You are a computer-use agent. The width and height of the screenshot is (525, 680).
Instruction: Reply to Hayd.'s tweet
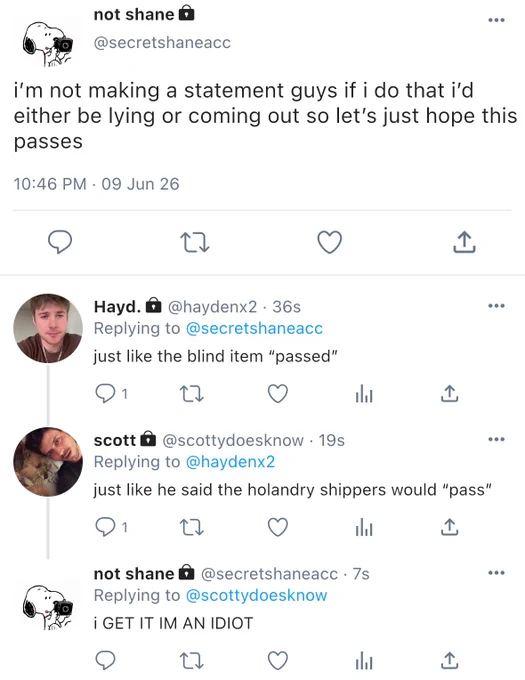105,394
